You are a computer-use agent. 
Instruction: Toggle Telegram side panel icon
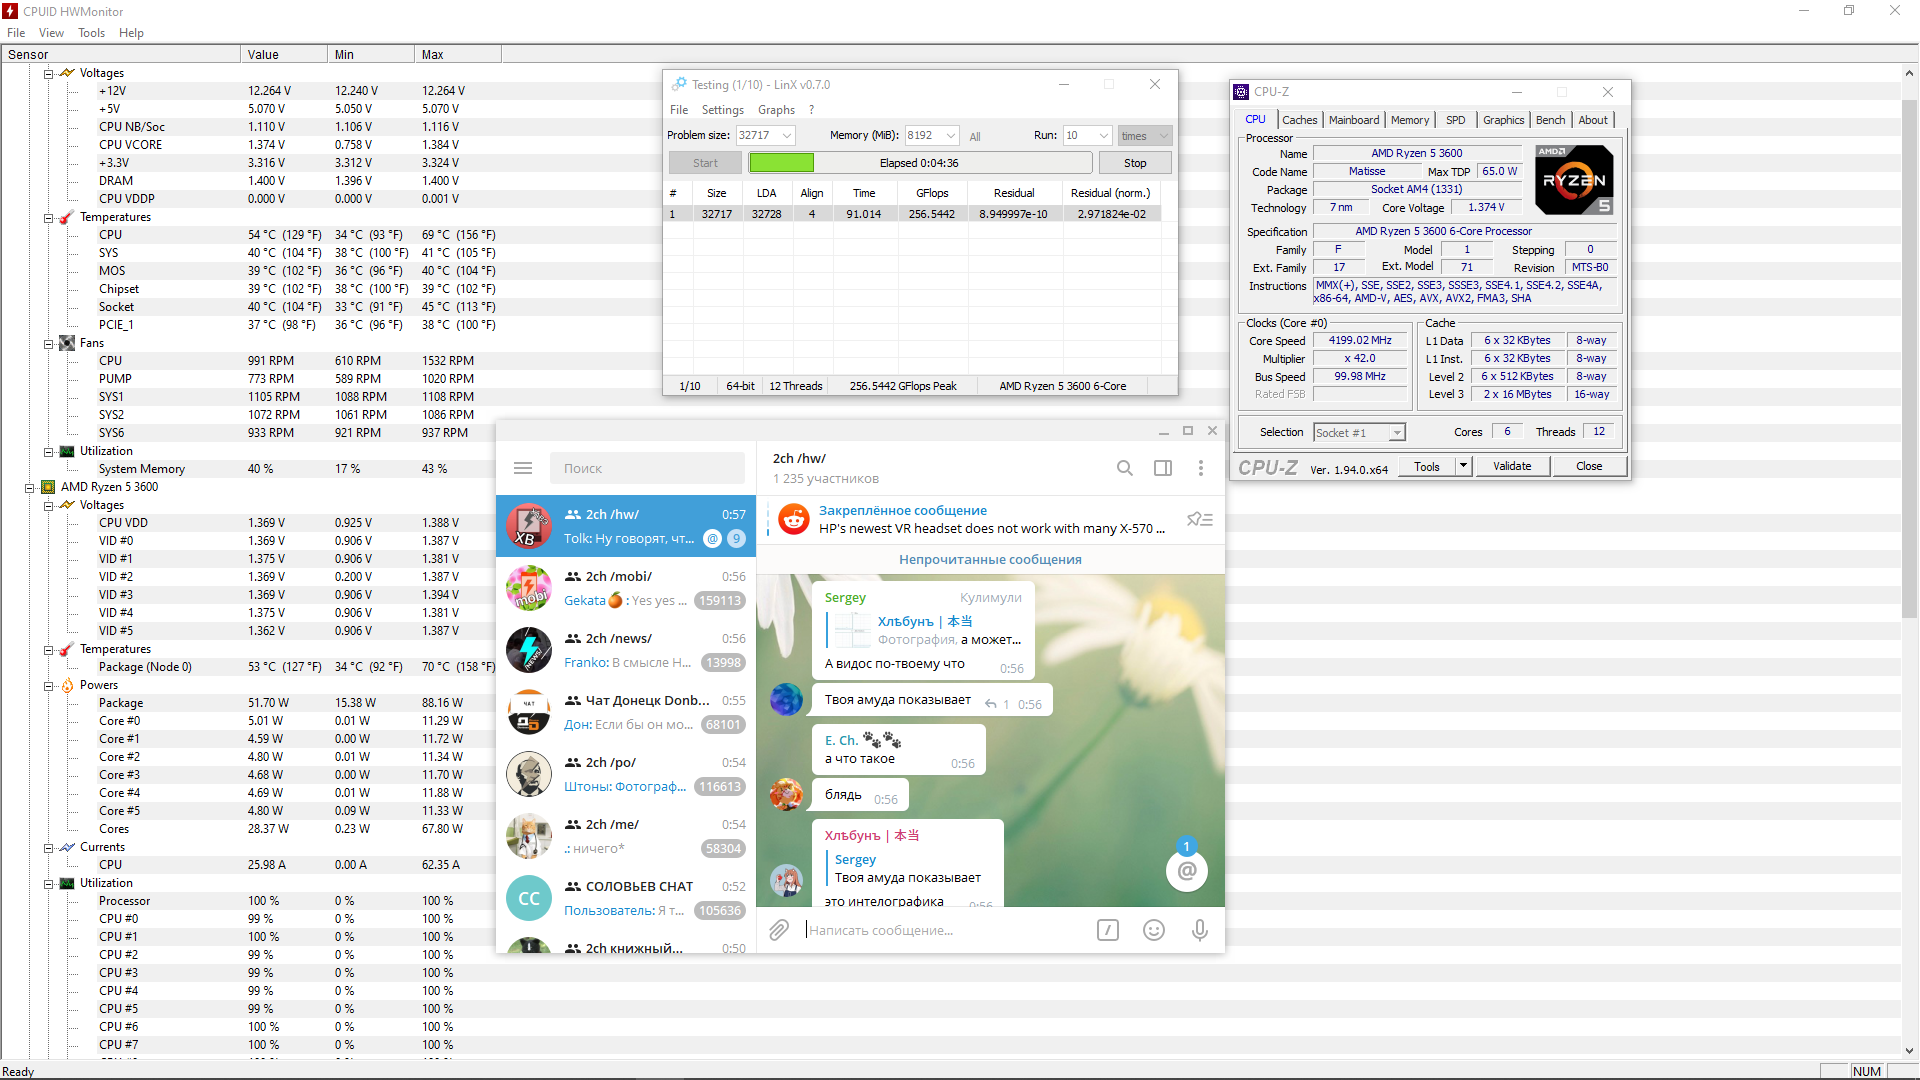pyautogui.click(x=1163, y=468)
